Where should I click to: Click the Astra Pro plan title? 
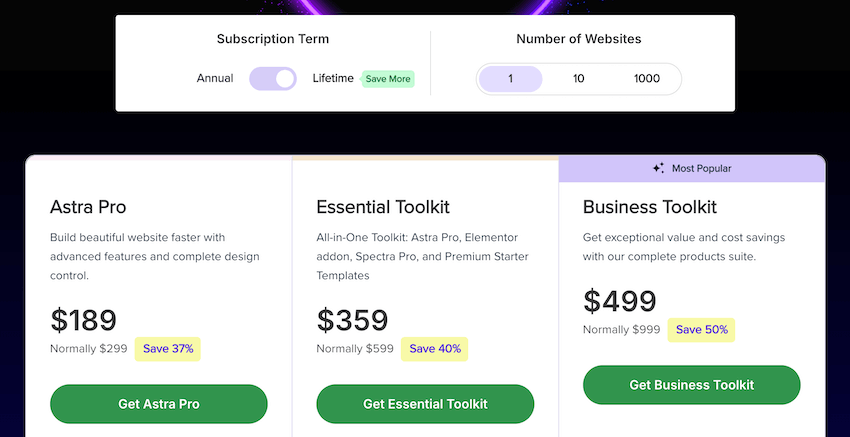[x=88, y=208]
